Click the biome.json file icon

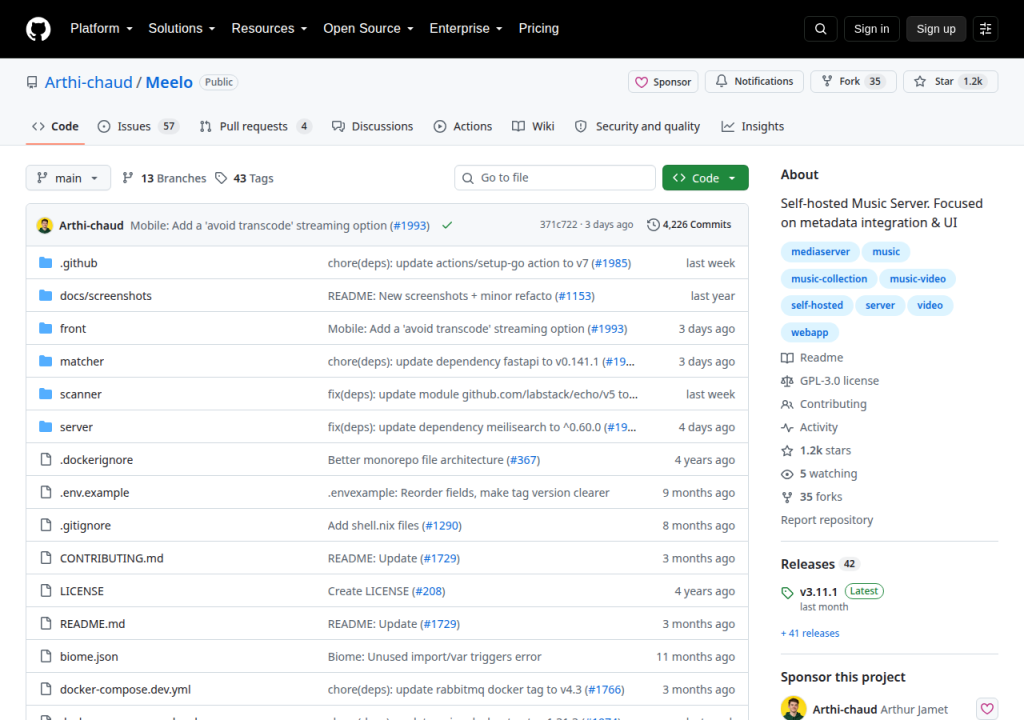point(46,656)
